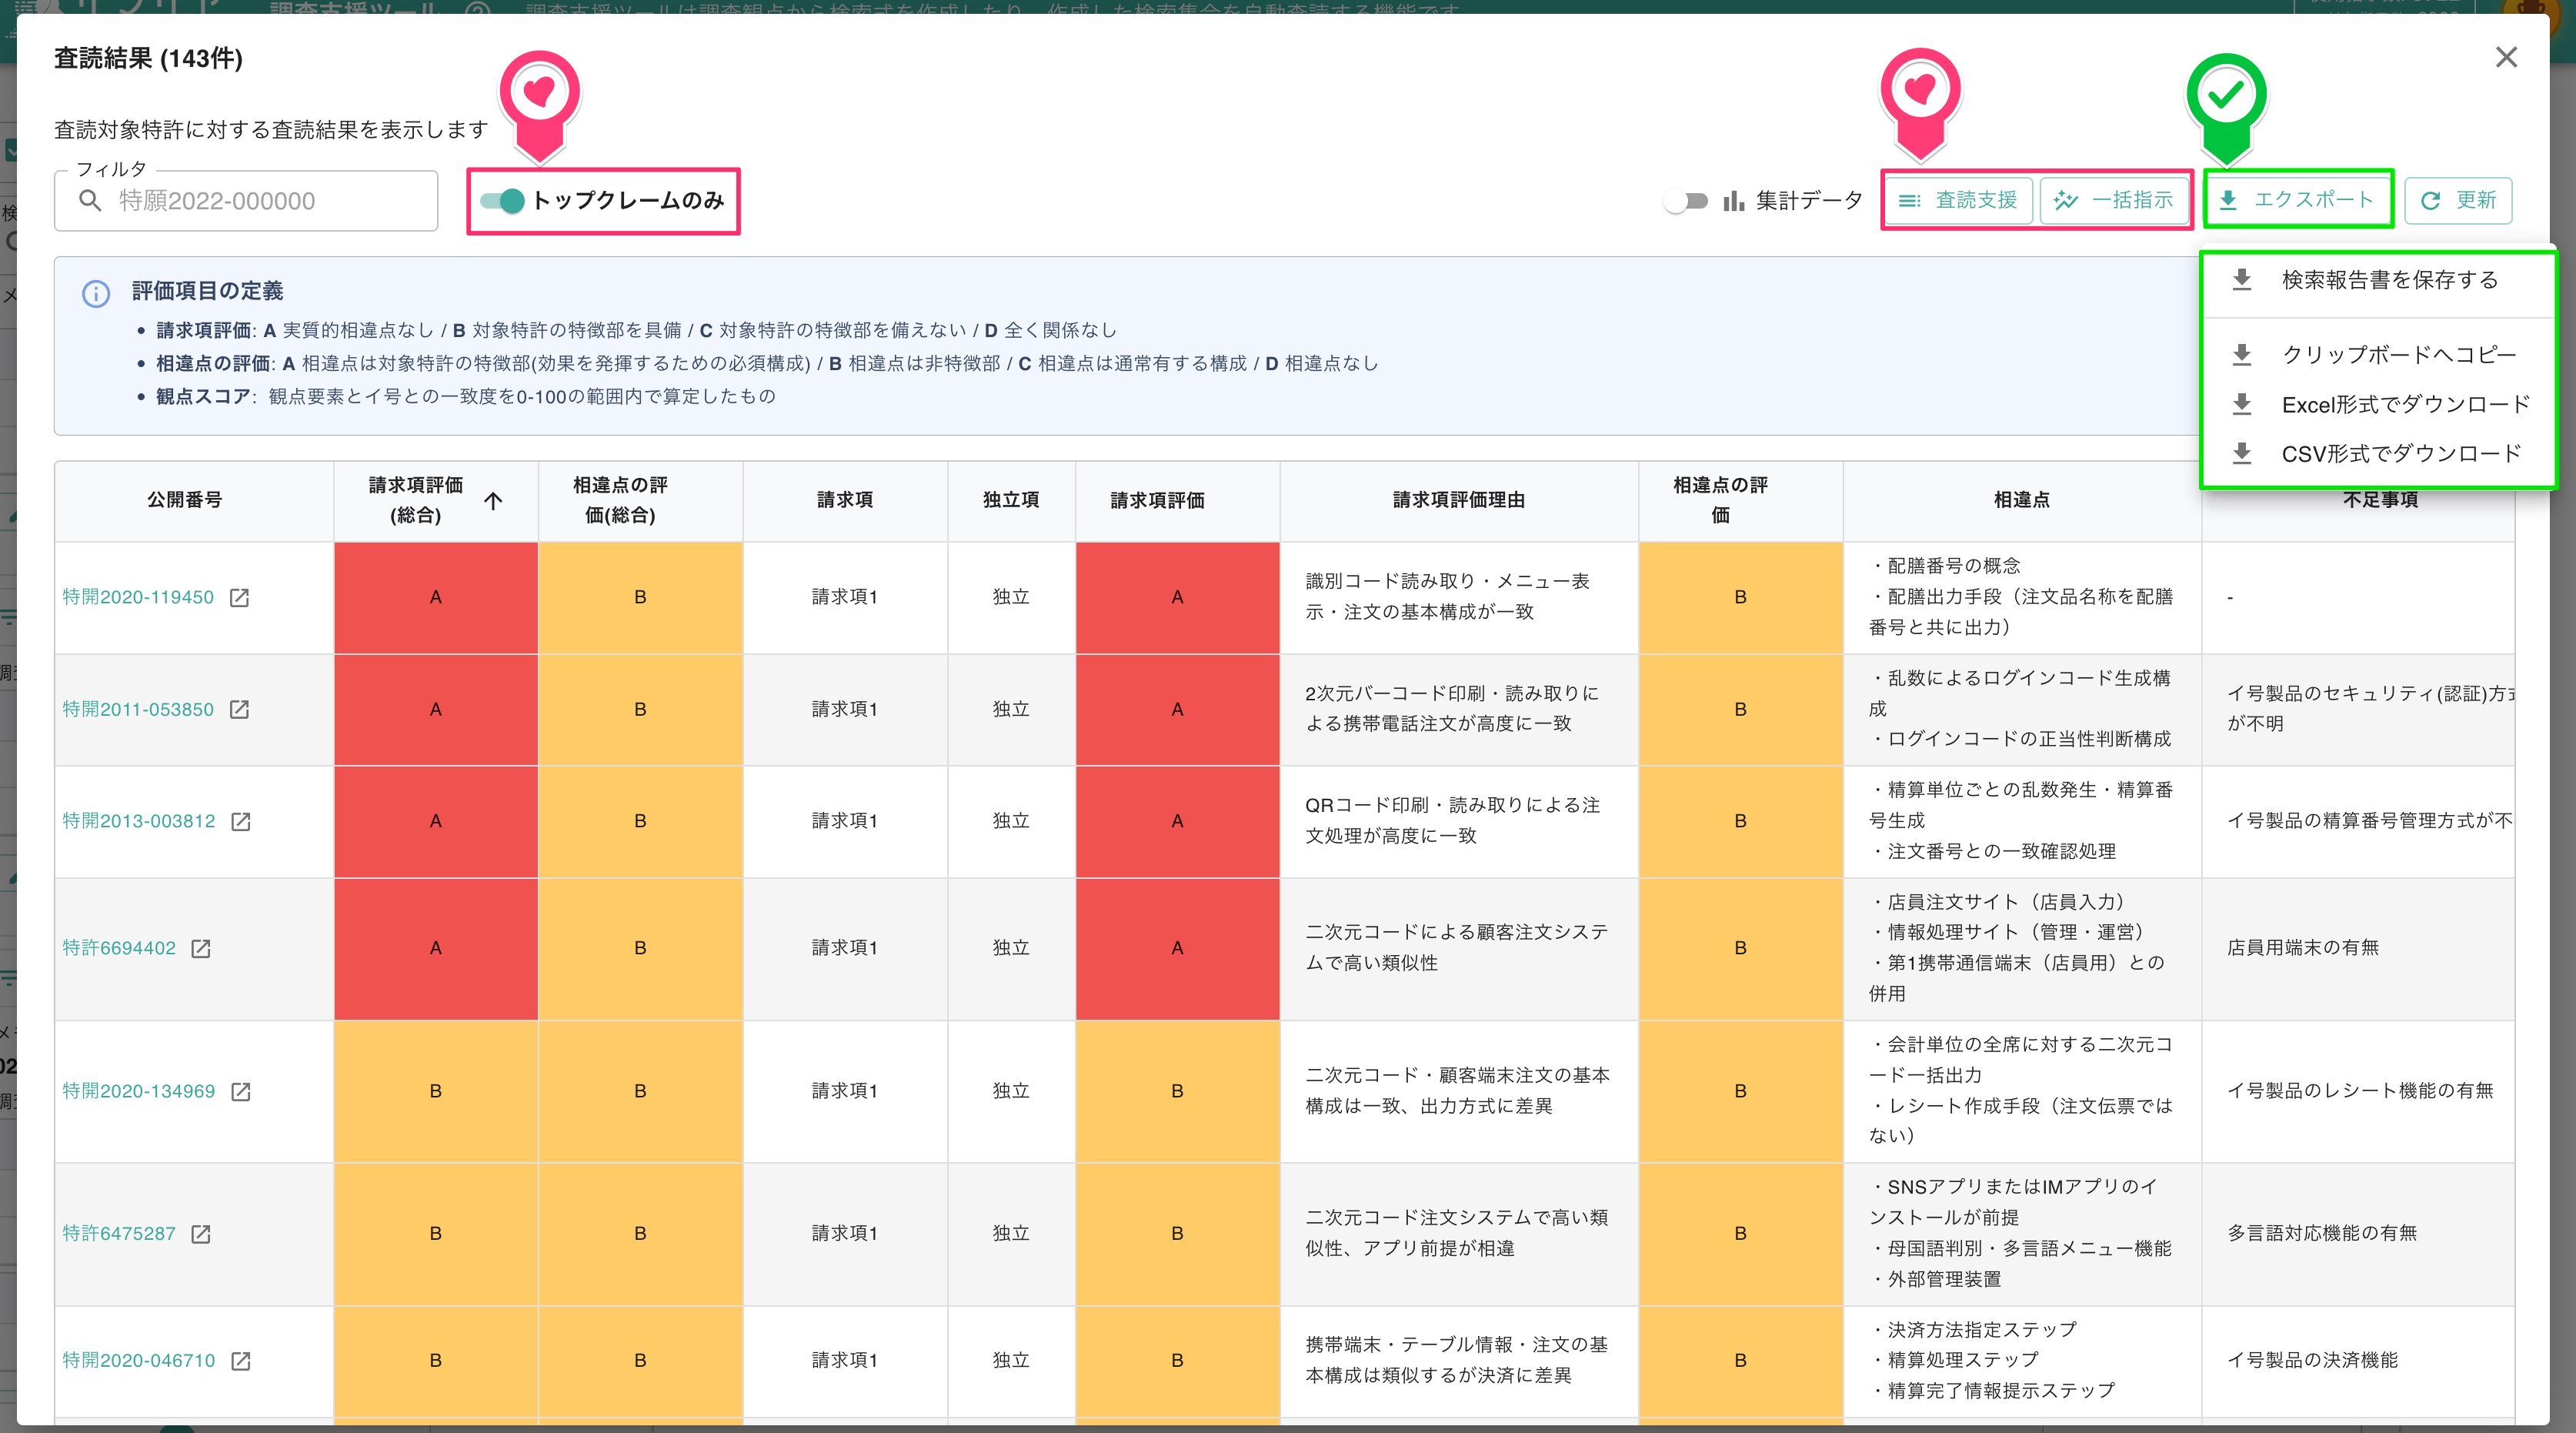The image size is (2576, 1433).
Task: Focus the フィルタ search input field
Action: pyautogui.click(x=246, y=201)
